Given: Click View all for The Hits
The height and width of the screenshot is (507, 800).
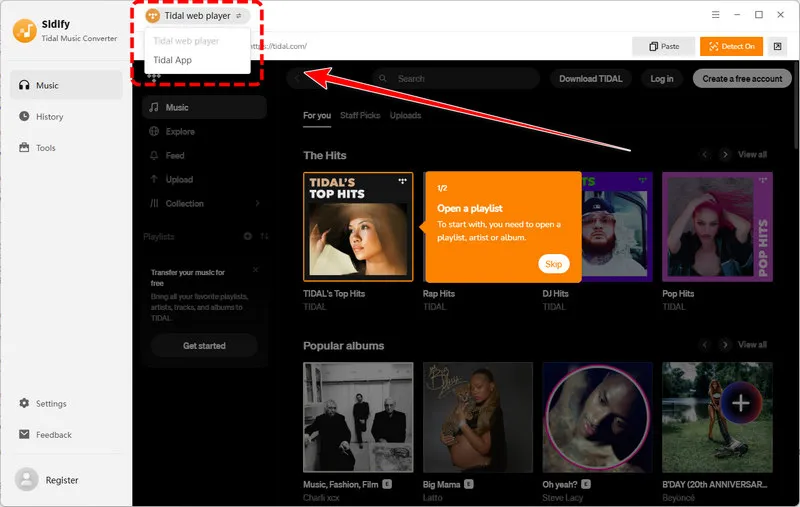Looking at the screenshot, I should click(x=752, y=154).
